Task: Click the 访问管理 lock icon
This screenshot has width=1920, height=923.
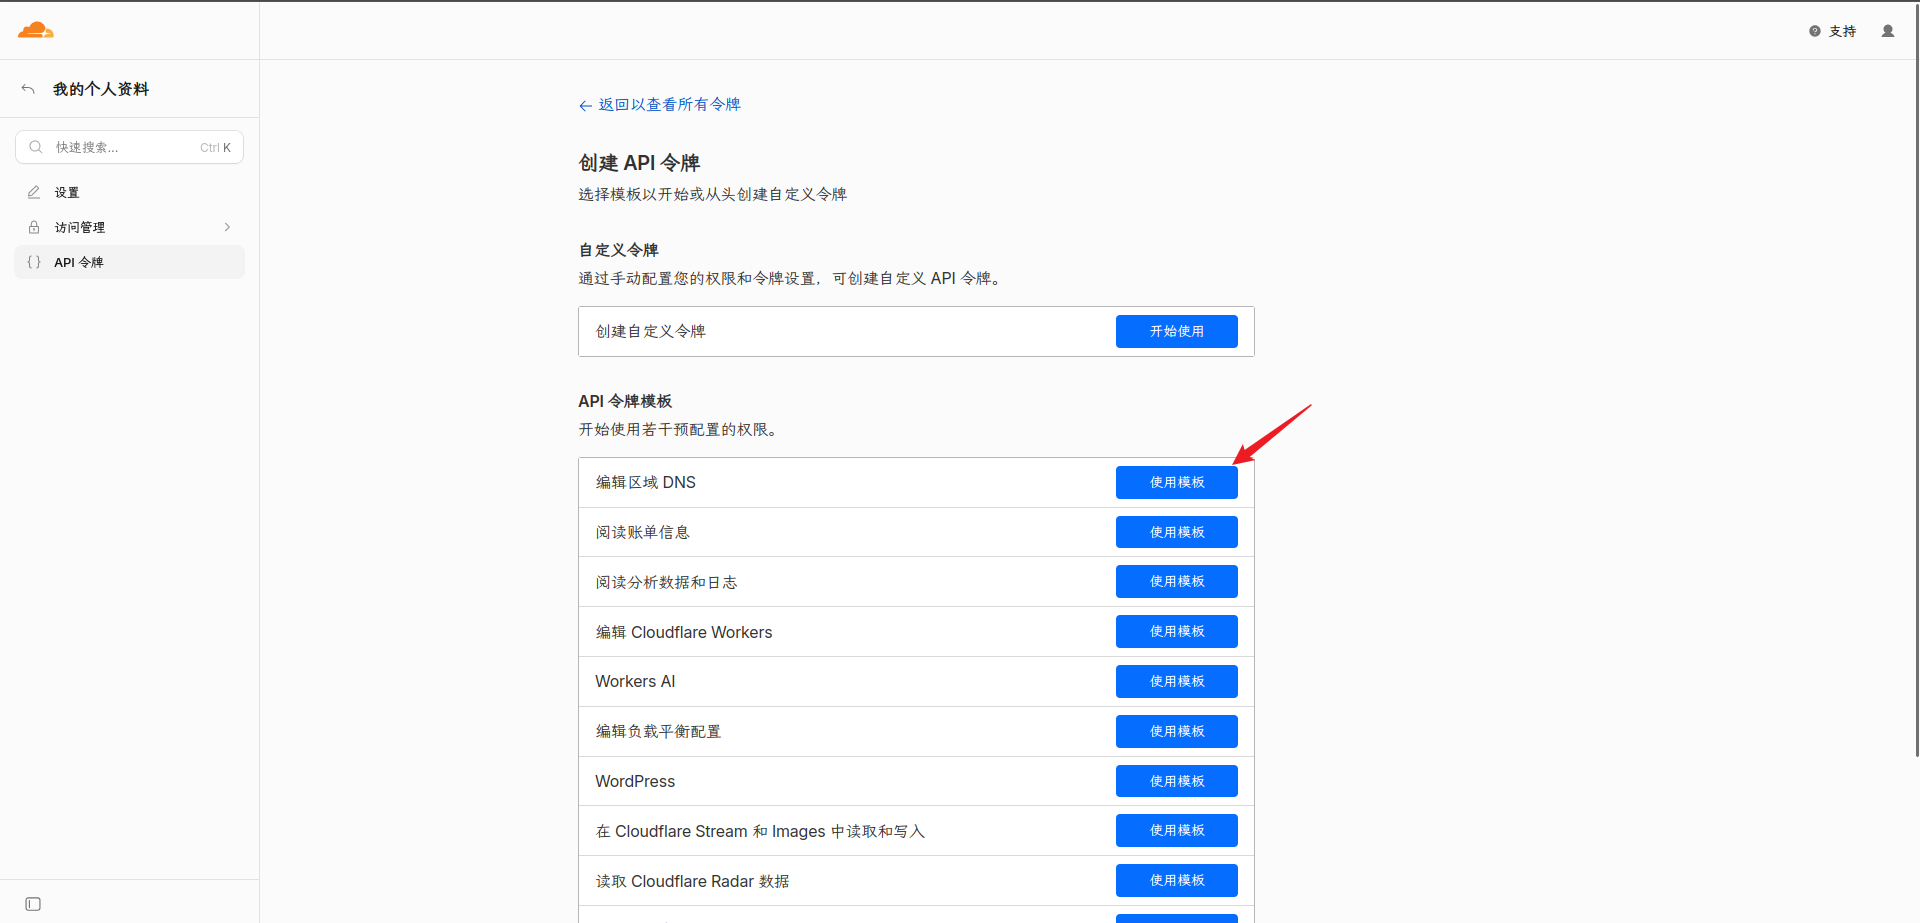Action: point(34,227)
